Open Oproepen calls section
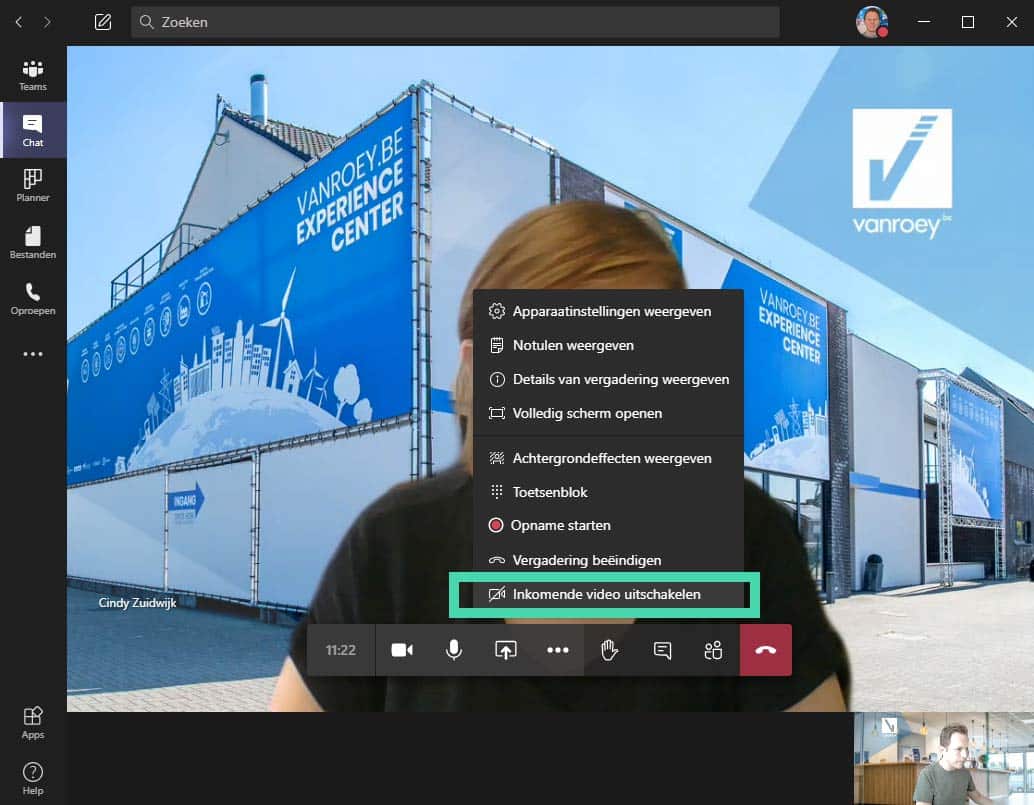 point(33,298)
